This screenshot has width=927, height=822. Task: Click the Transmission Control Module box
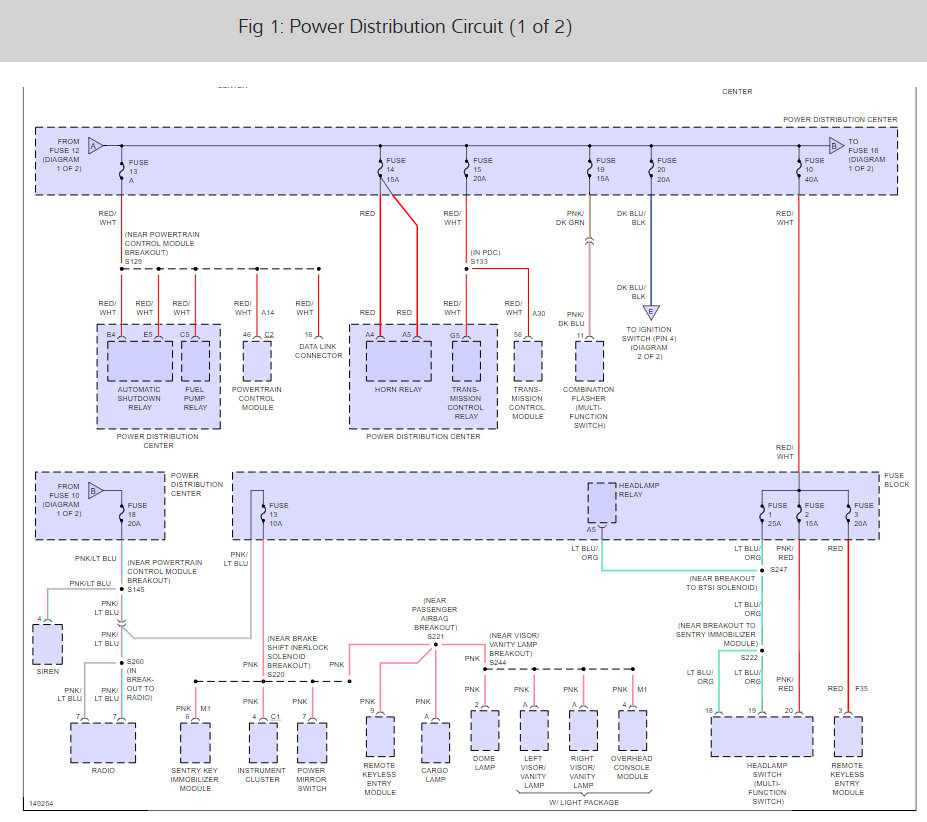tap(528, 361)
